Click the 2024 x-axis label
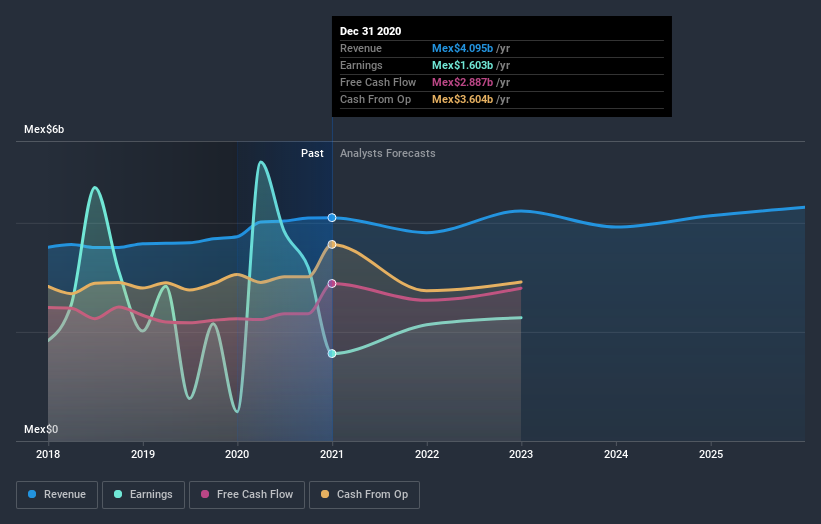Image resolution: width=821 pixels, height=524 pixels. tap(616, 454)
